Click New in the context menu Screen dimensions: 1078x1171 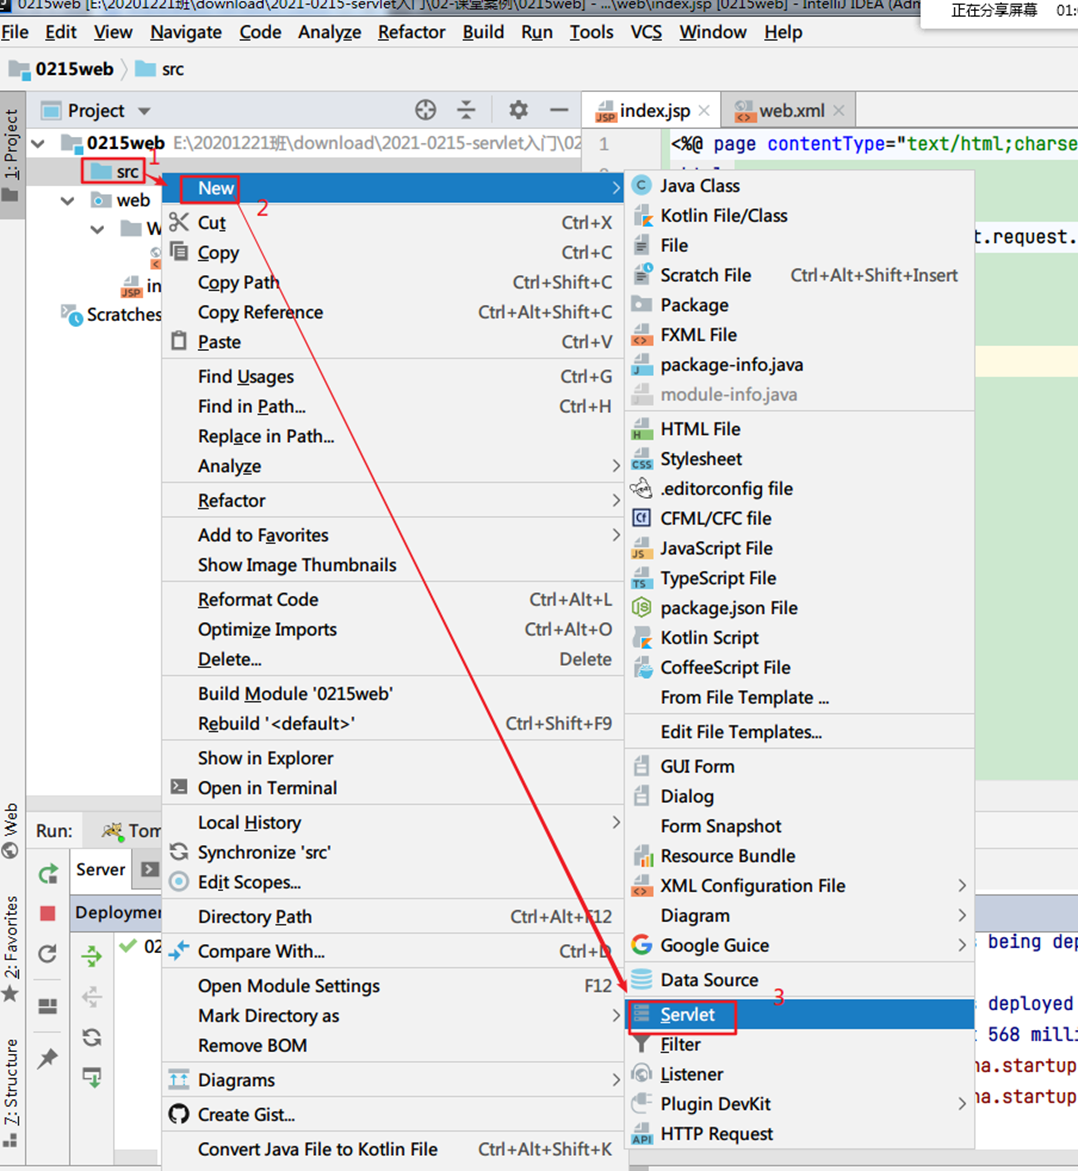(x=393, y=188)
